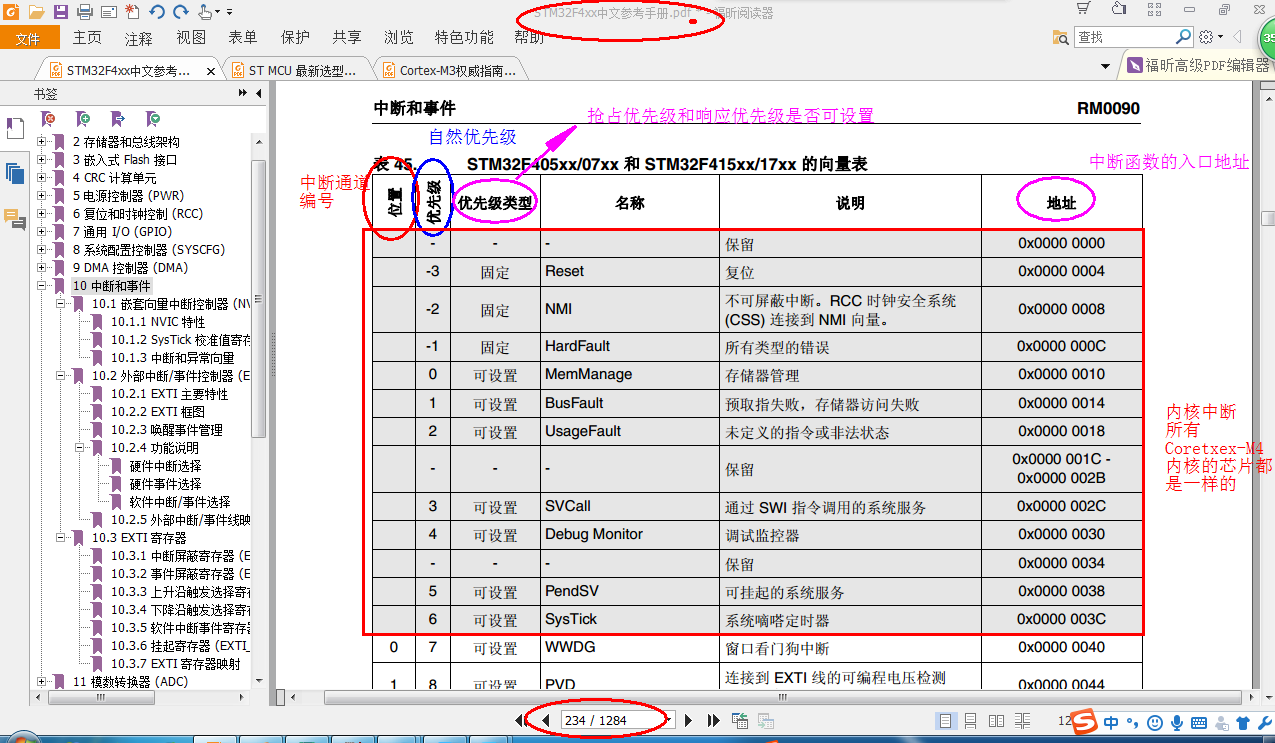Open the comments panel icon in the left sidebar
This screenshot has height=743, width=1275.
(x=15, y=219)
